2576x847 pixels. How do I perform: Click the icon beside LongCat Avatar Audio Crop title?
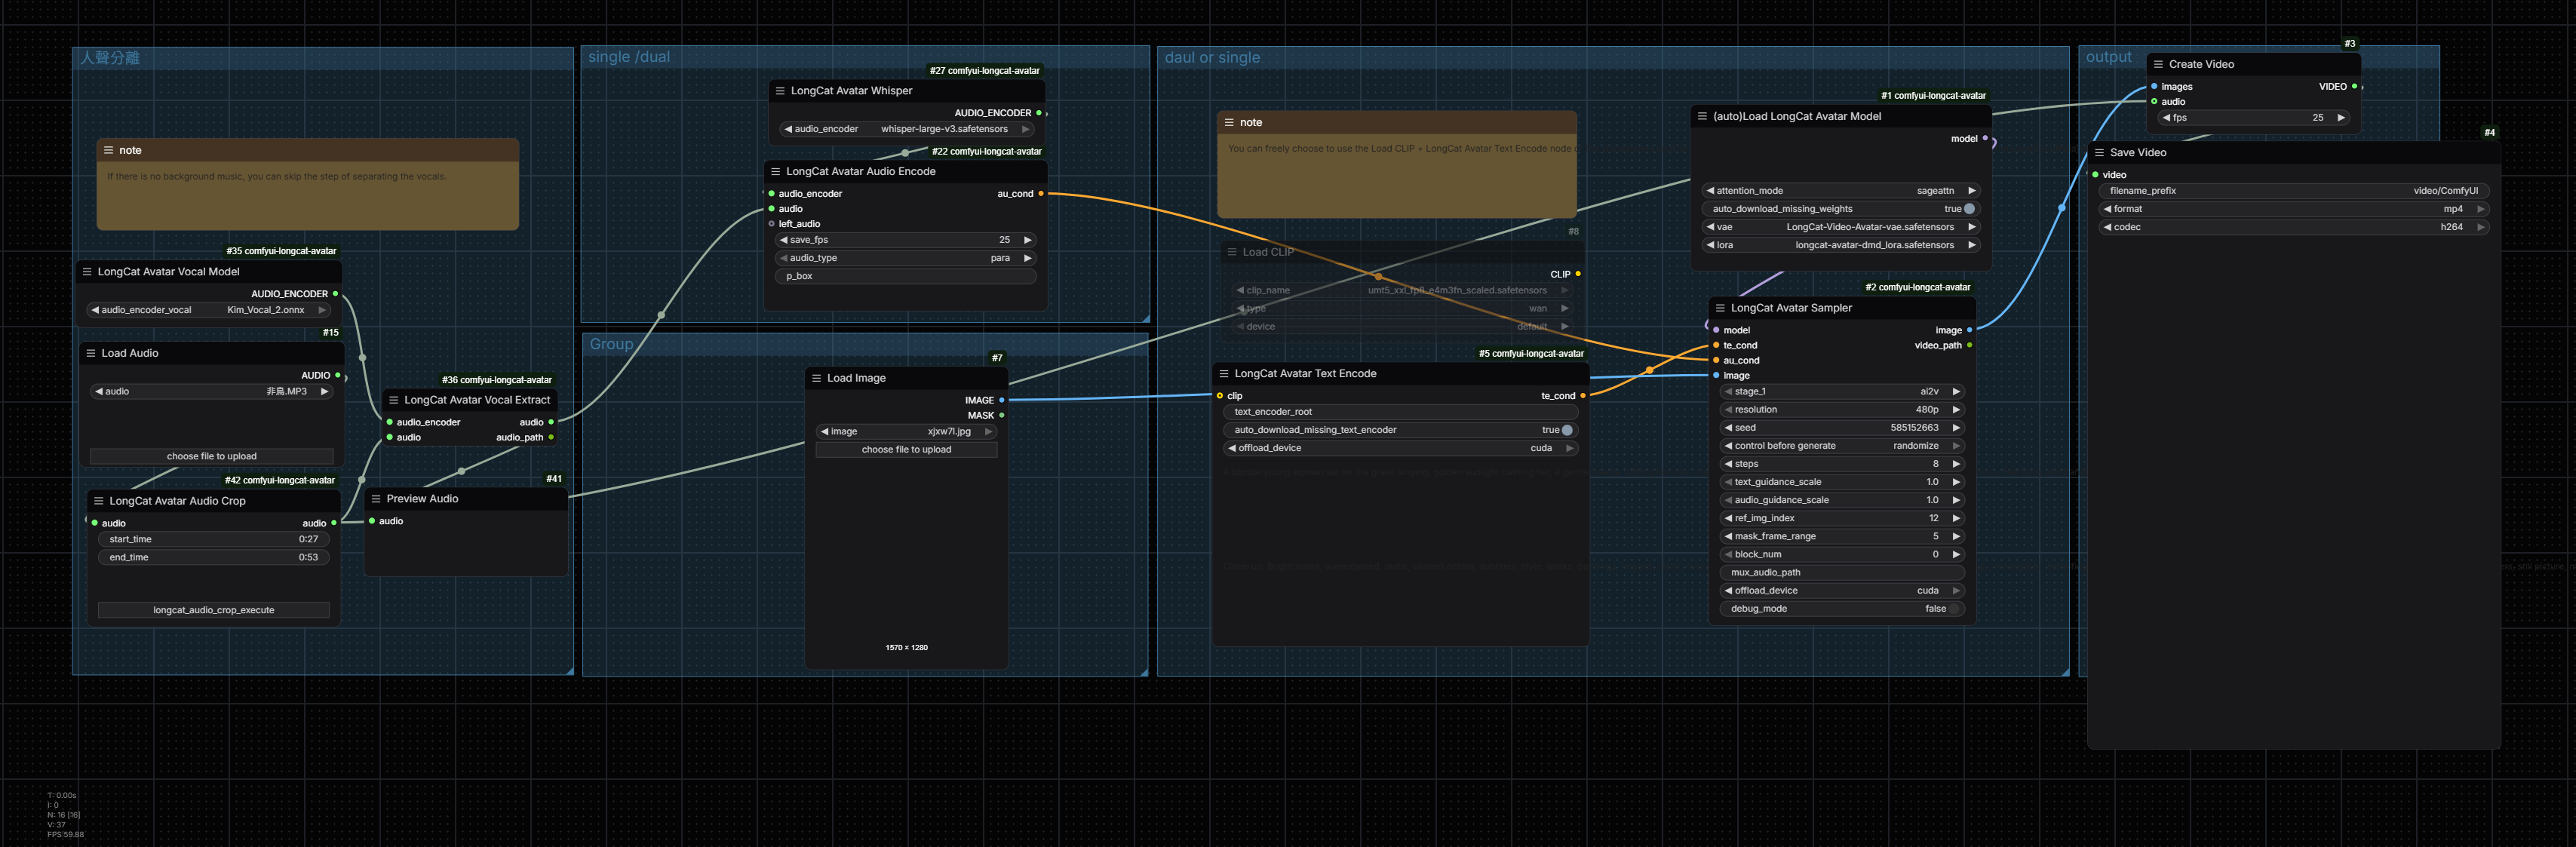[x=98, y=501]
